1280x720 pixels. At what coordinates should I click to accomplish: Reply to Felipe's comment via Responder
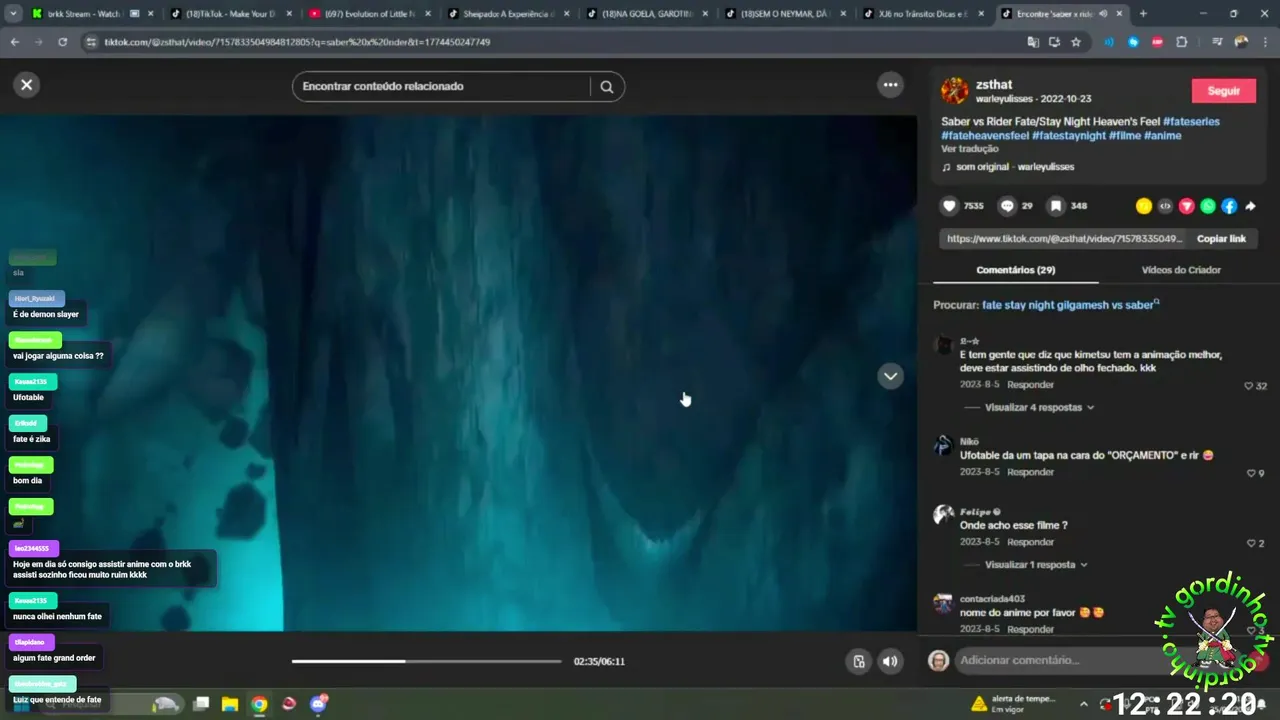(1030, 542)
